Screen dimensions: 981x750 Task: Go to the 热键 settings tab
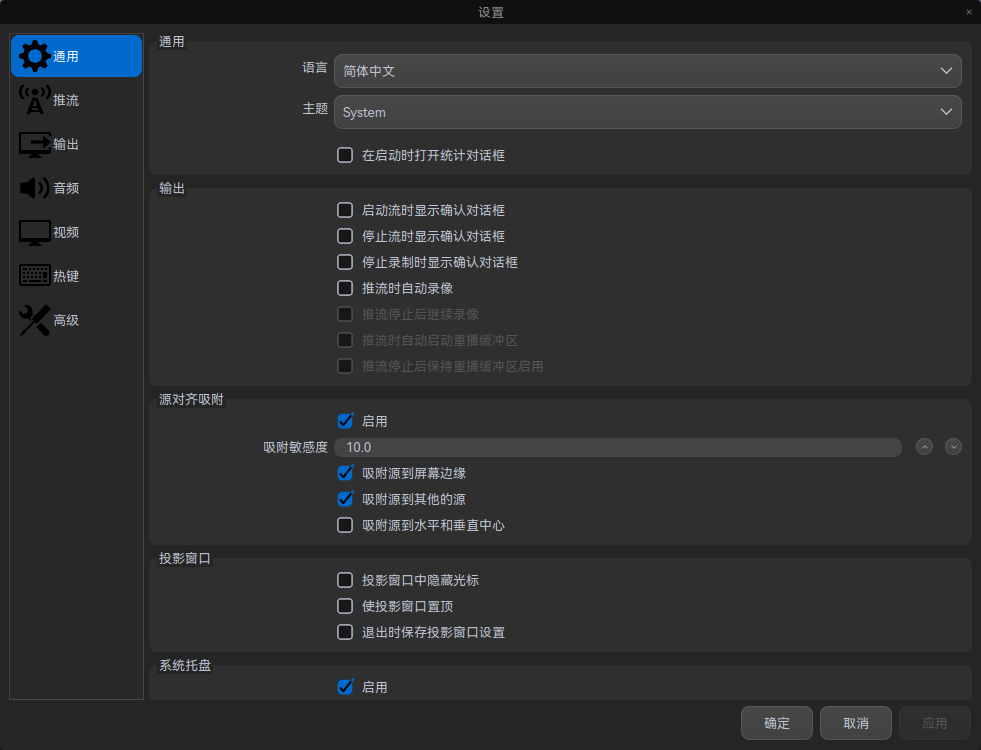(76, 276)
